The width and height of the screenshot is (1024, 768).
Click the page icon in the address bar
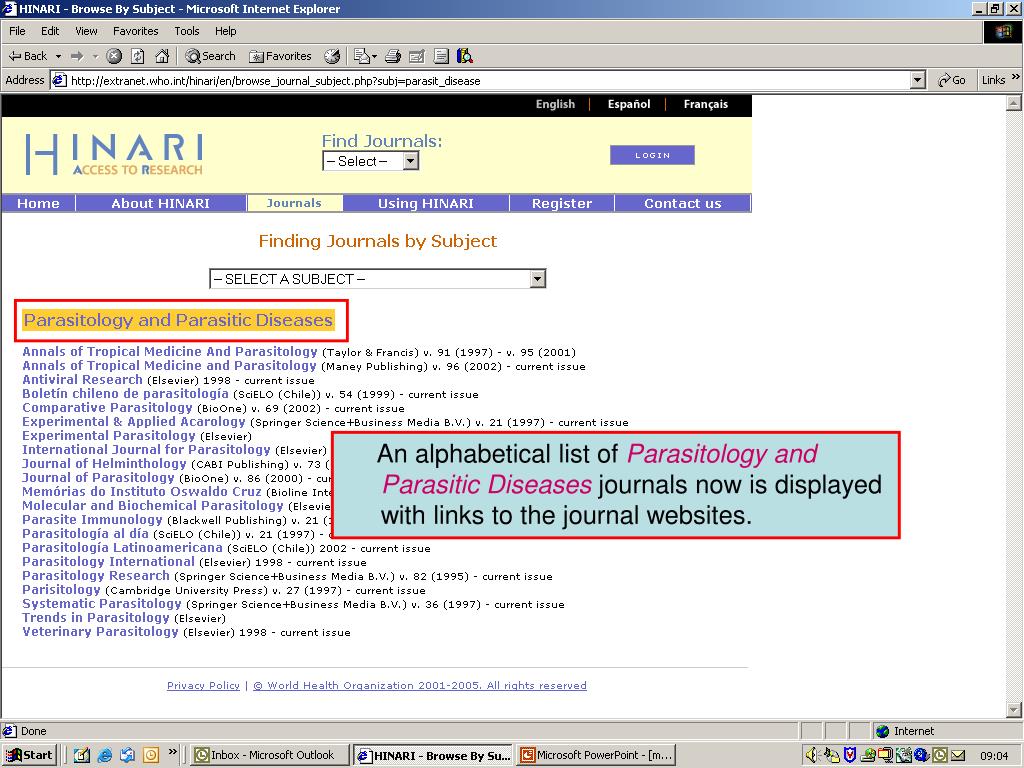pyautogui.click(x=59, y=81)
